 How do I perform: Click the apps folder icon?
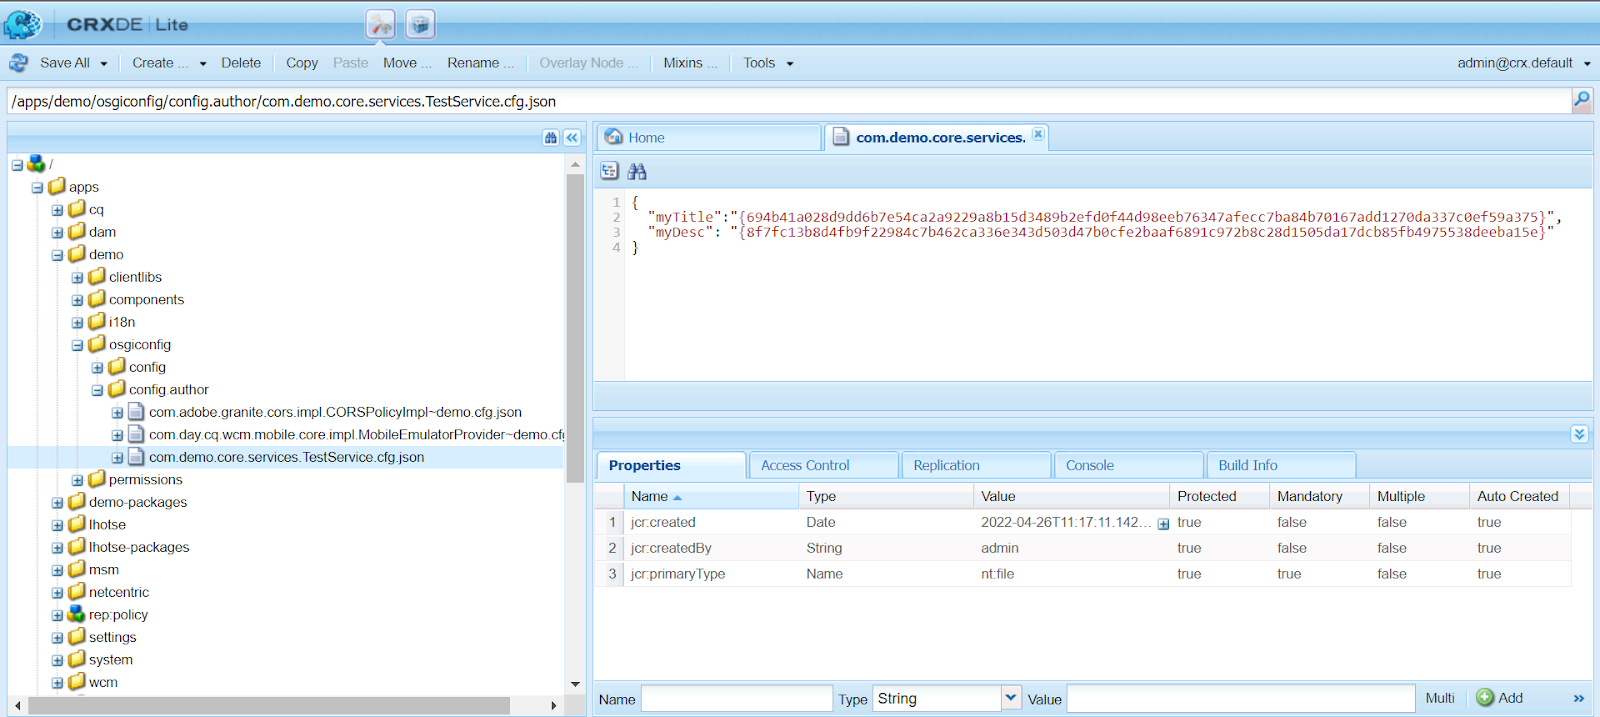(x=57, y=186)
